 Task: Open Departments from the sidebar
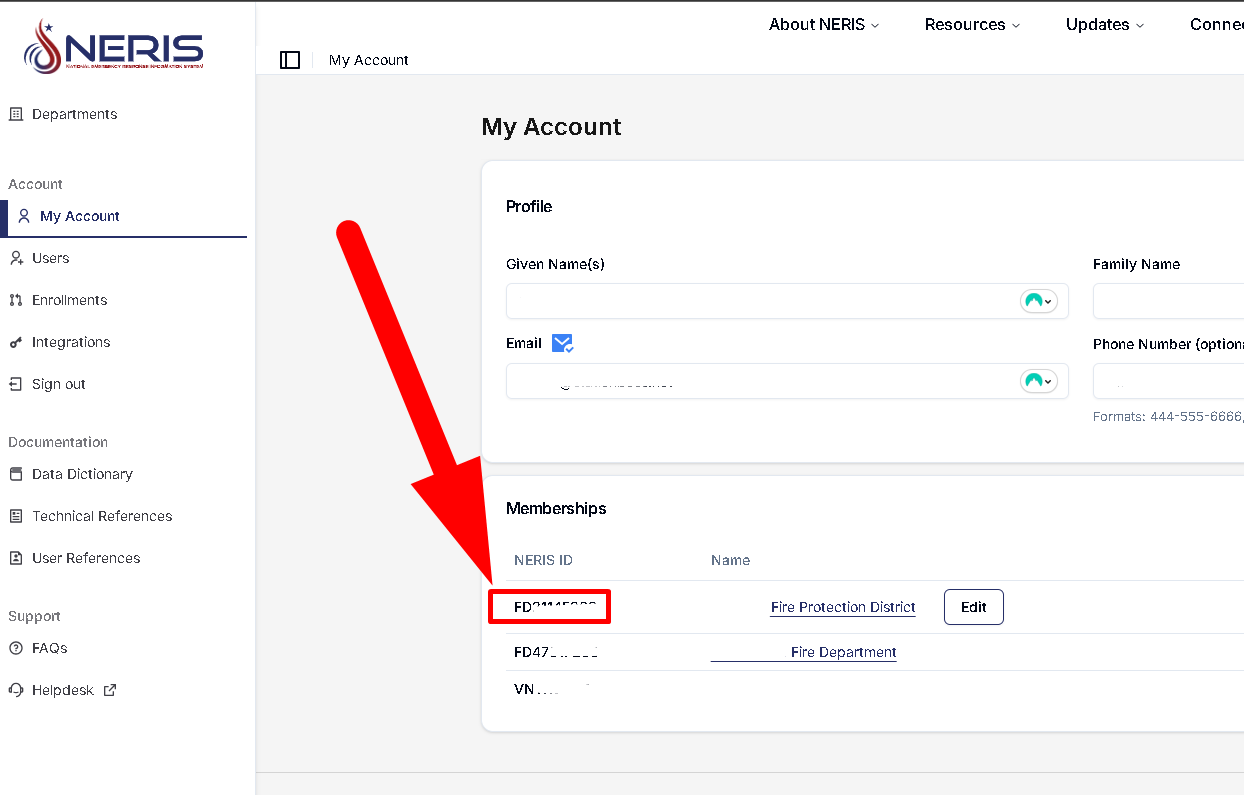[74, 114]
